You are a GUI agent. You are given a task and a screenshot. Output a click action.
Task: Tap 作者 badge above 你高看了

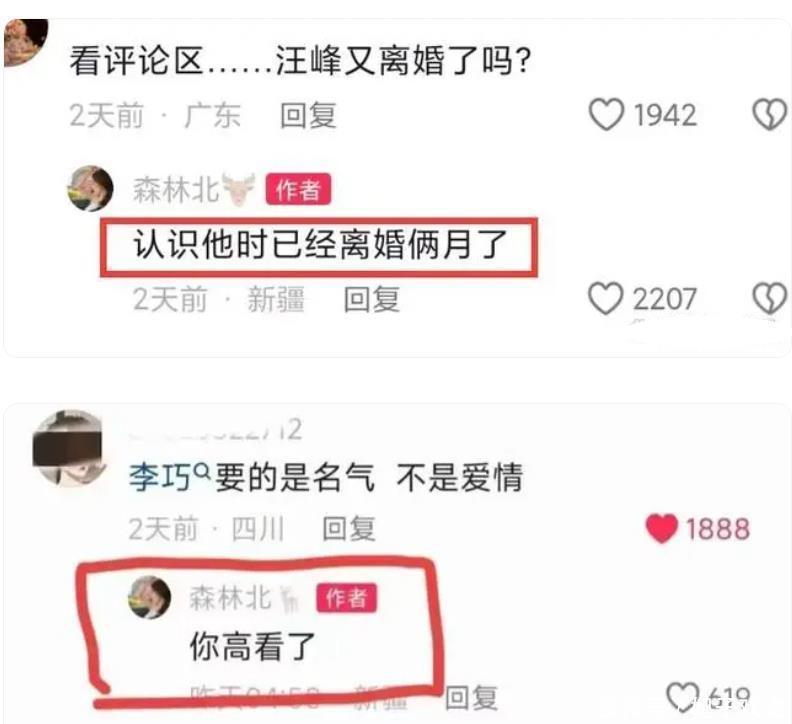click(x=346, y=598)
